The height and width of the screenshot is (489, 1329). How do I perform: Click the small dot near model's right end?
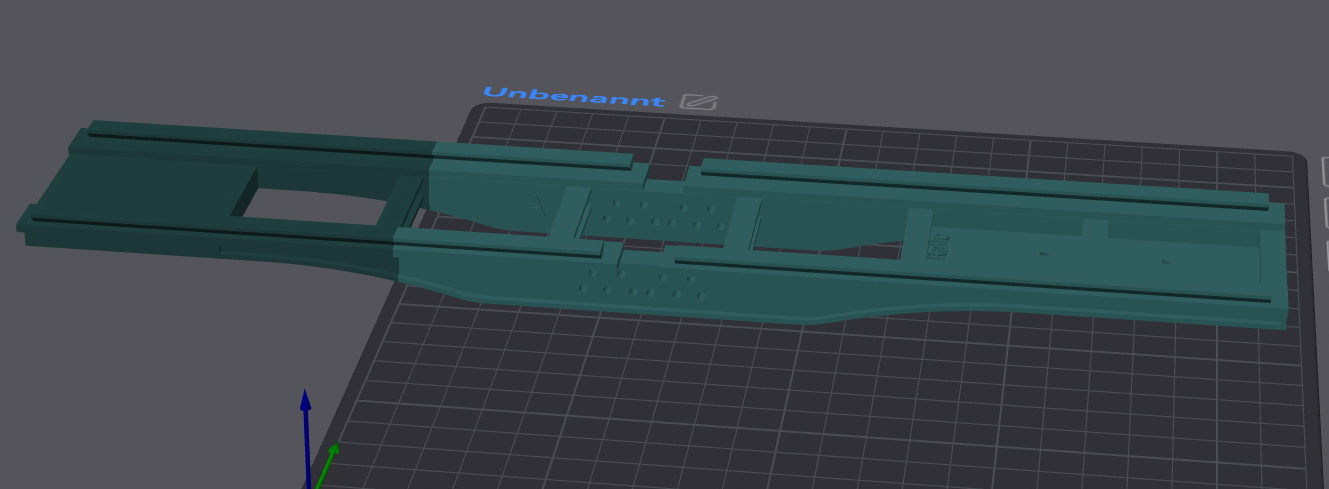click(1166, 262)
